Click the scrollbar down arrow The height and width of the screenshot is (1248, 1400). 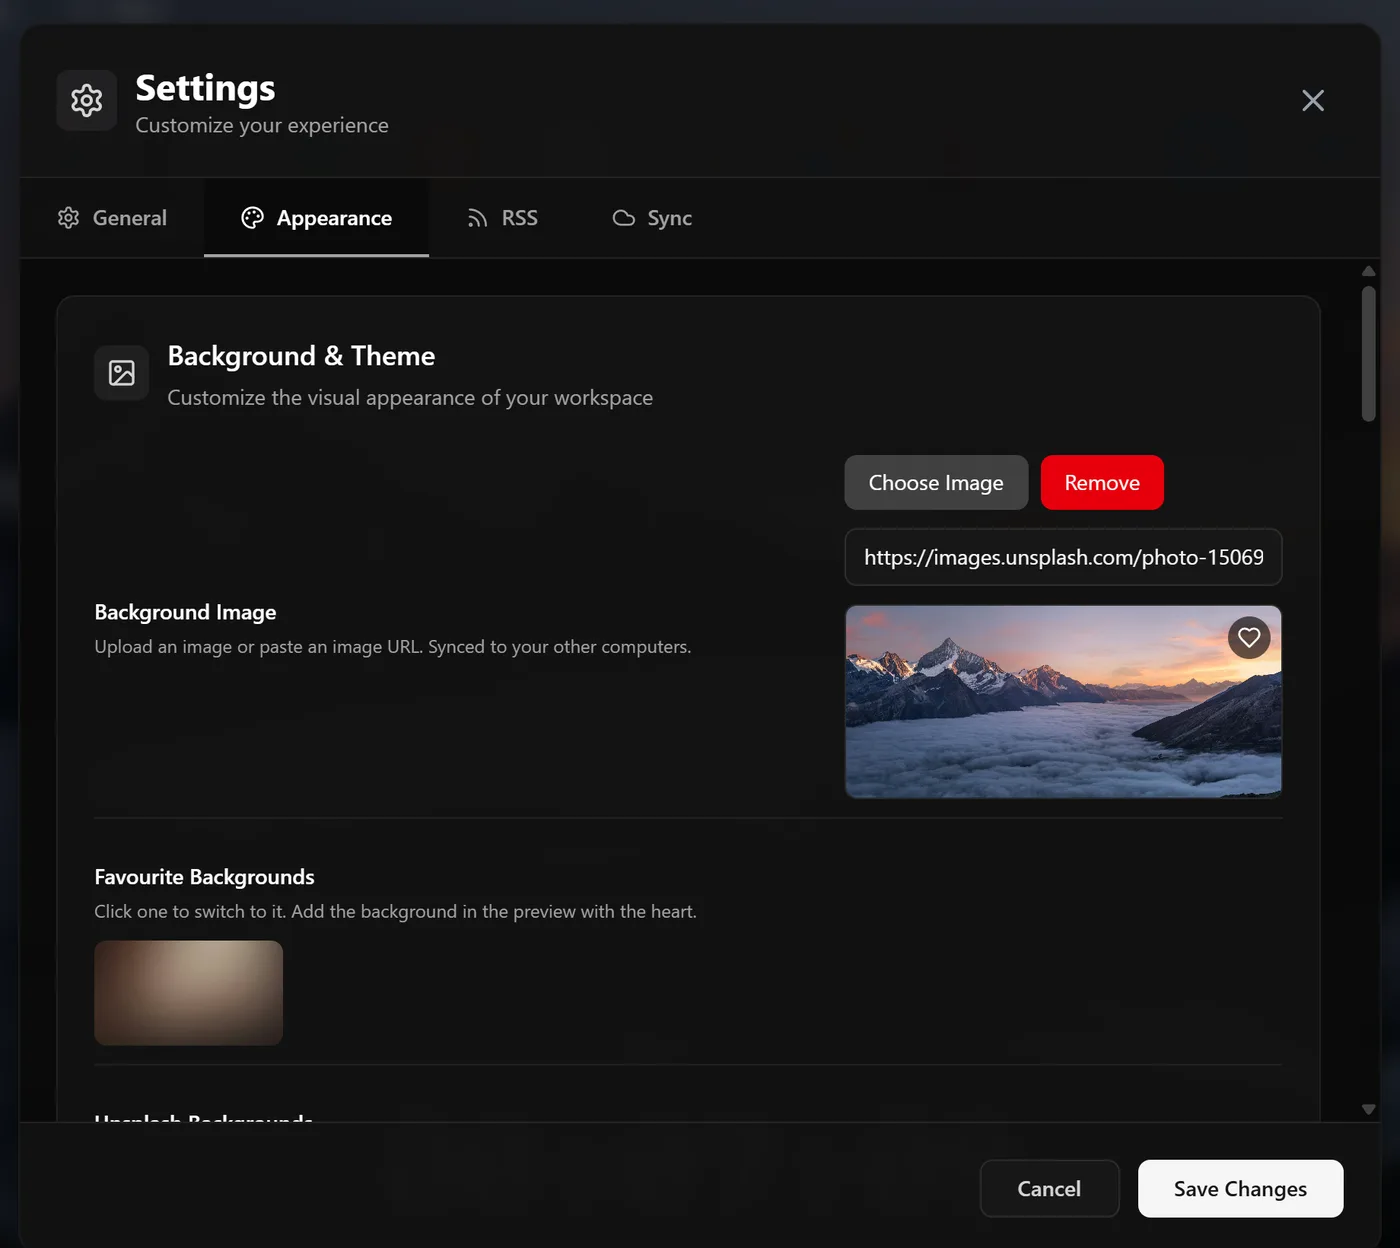point(1368,1109)
